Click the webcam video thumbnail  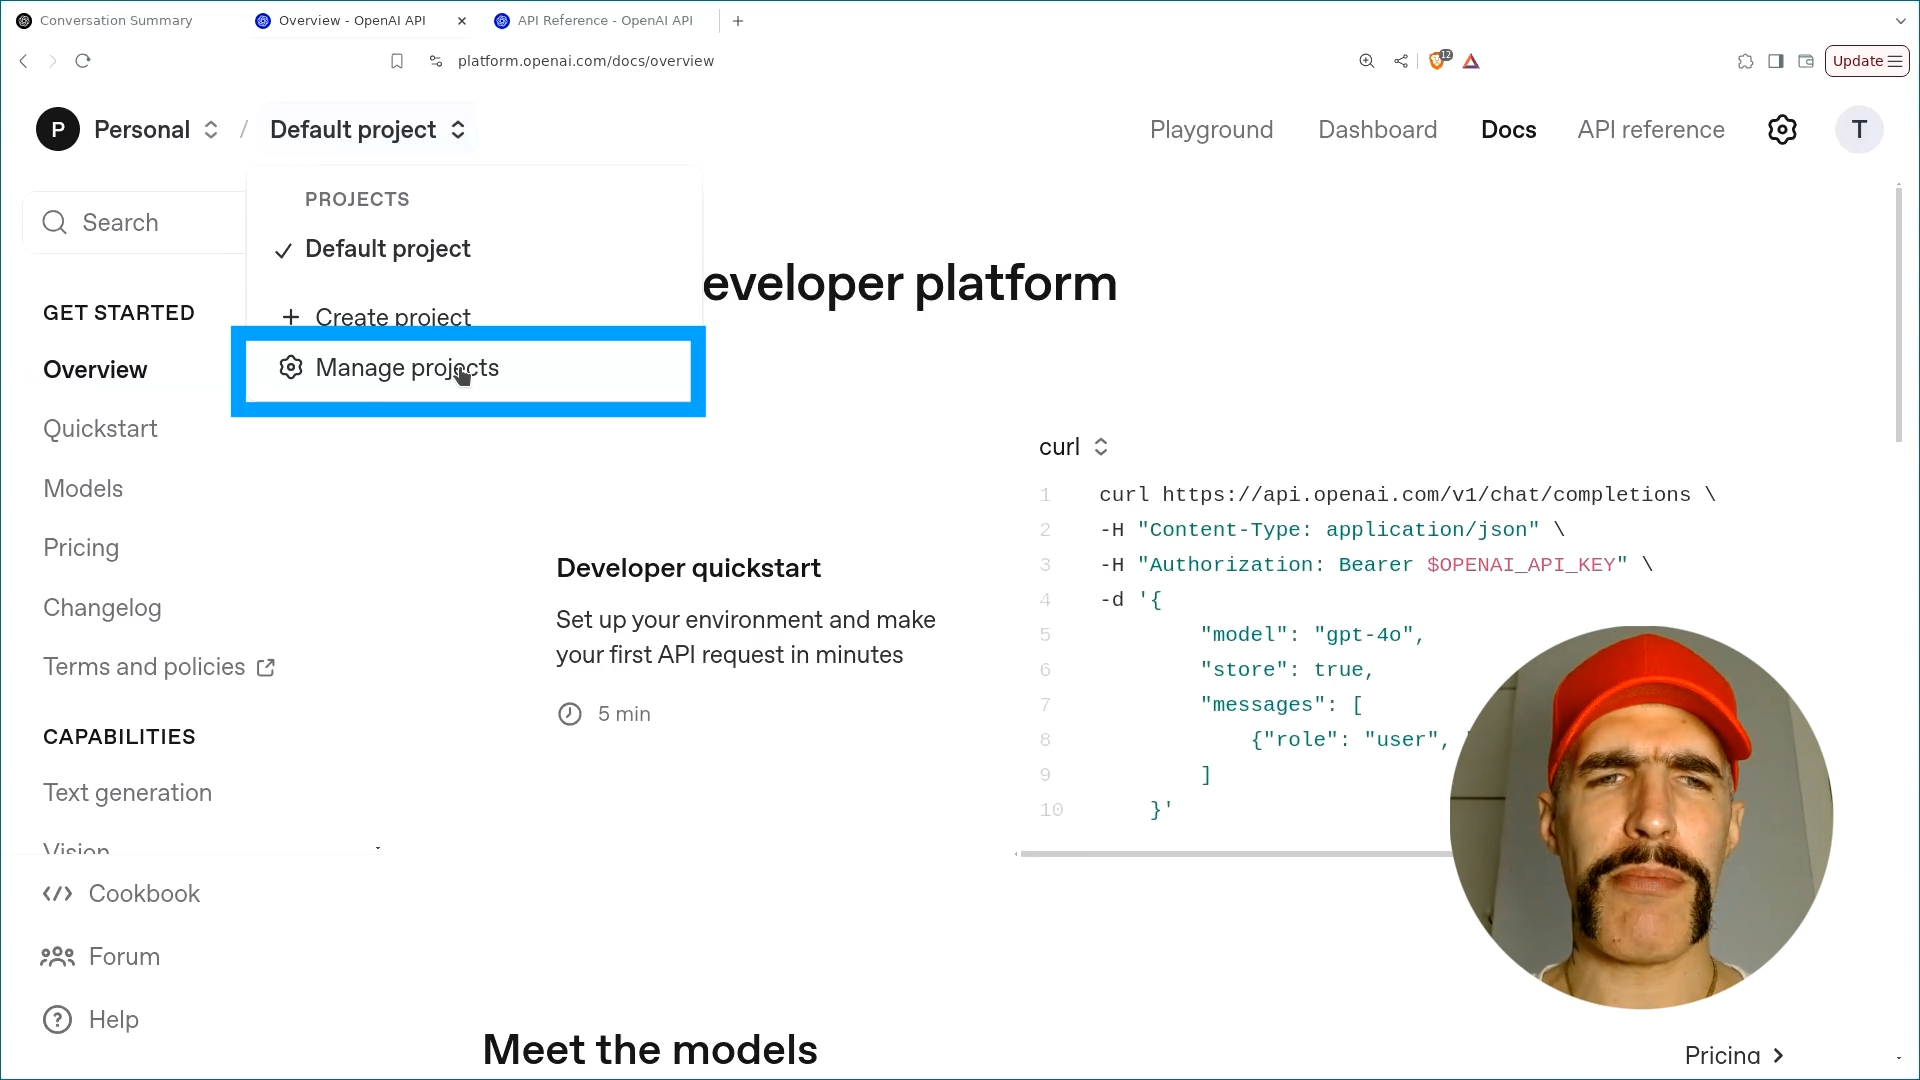click(x=1641, y=817)
